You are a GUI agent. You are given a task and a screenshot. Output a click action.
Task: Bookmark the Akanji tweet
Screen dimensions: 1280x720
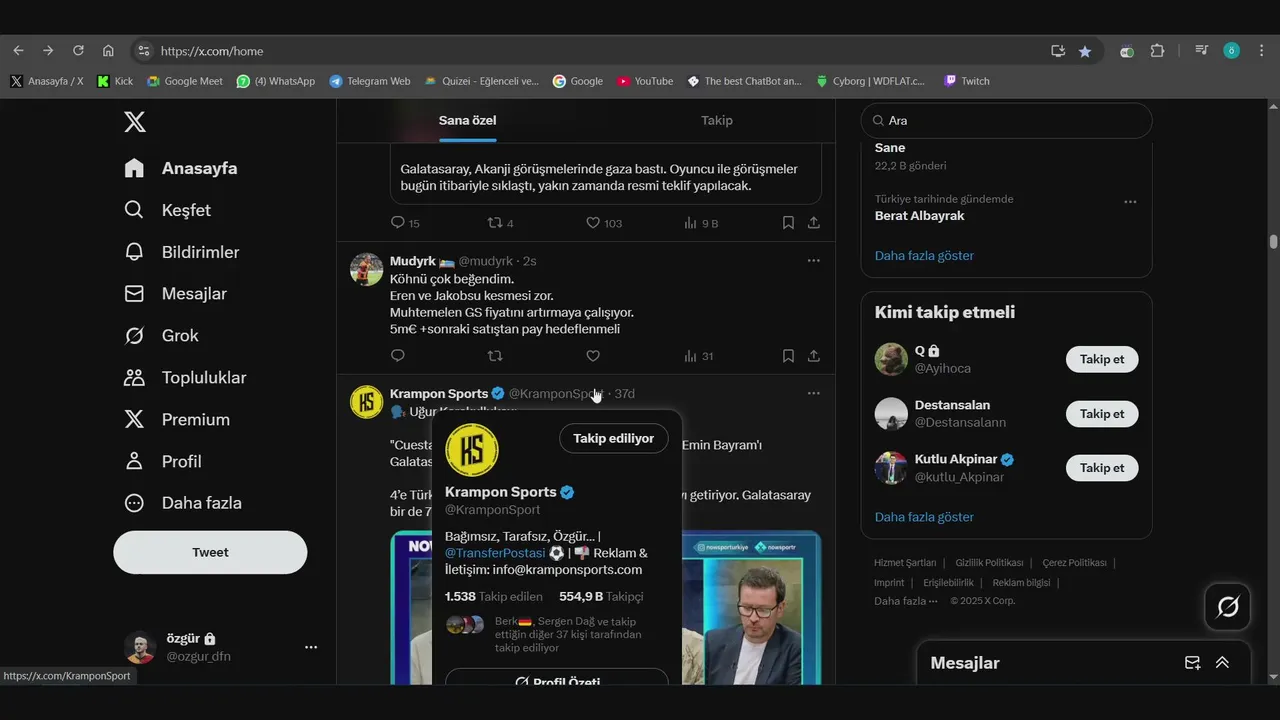tap(788, 223)
